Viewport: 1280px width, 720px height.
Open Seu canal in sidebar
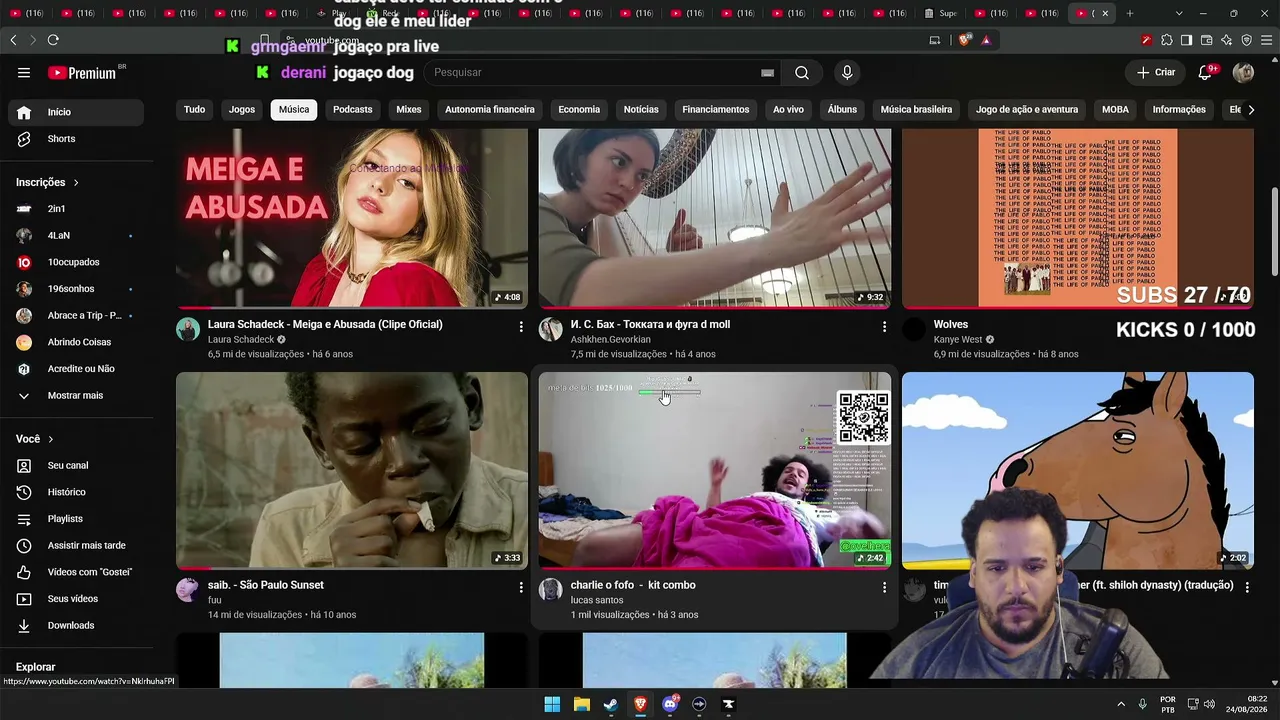pyautogui.click(x=76, y=465)
